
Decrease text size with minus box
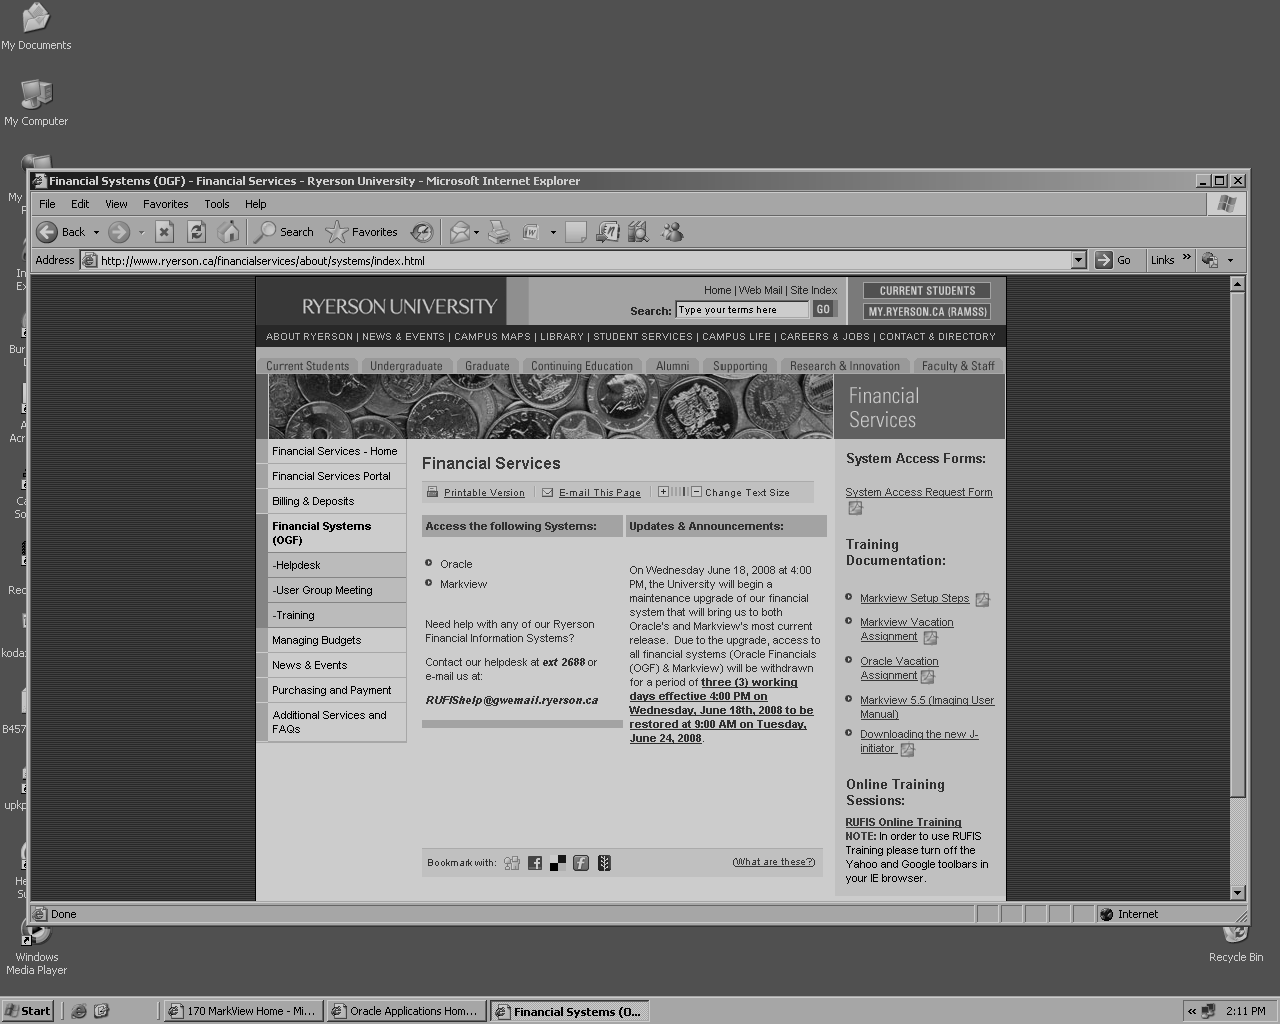696,492
